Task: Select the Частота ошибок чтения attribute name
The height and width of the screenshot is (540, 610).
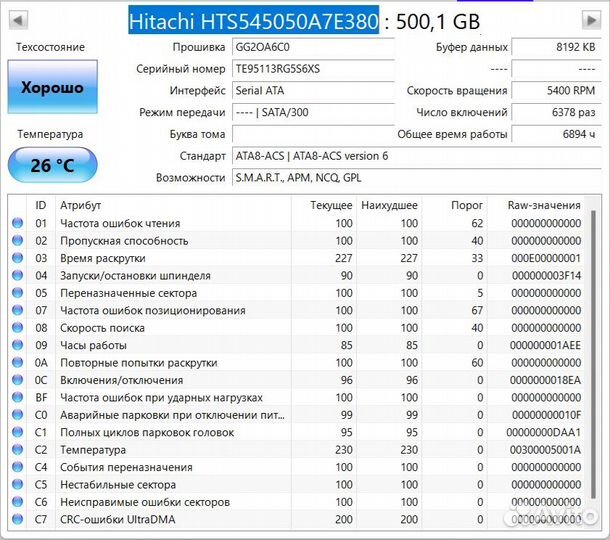Action: 120,223
